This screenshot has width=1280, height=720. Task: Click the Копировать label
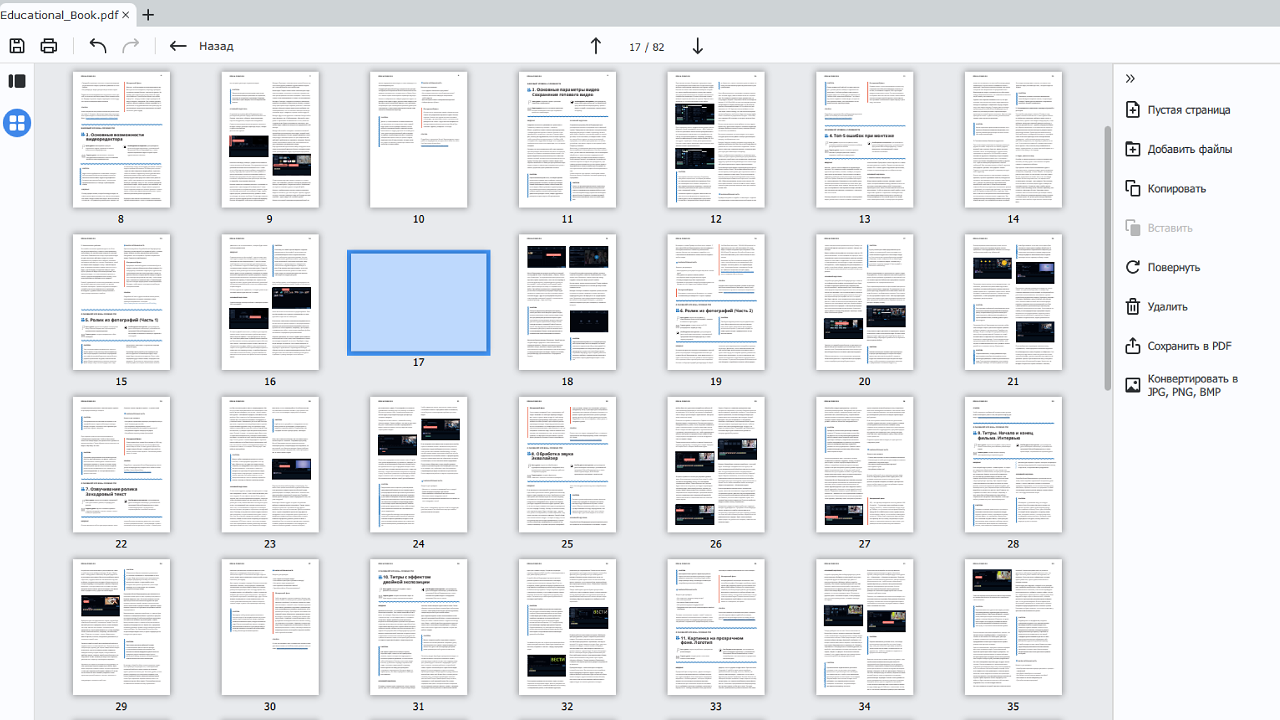point(1177,189)
